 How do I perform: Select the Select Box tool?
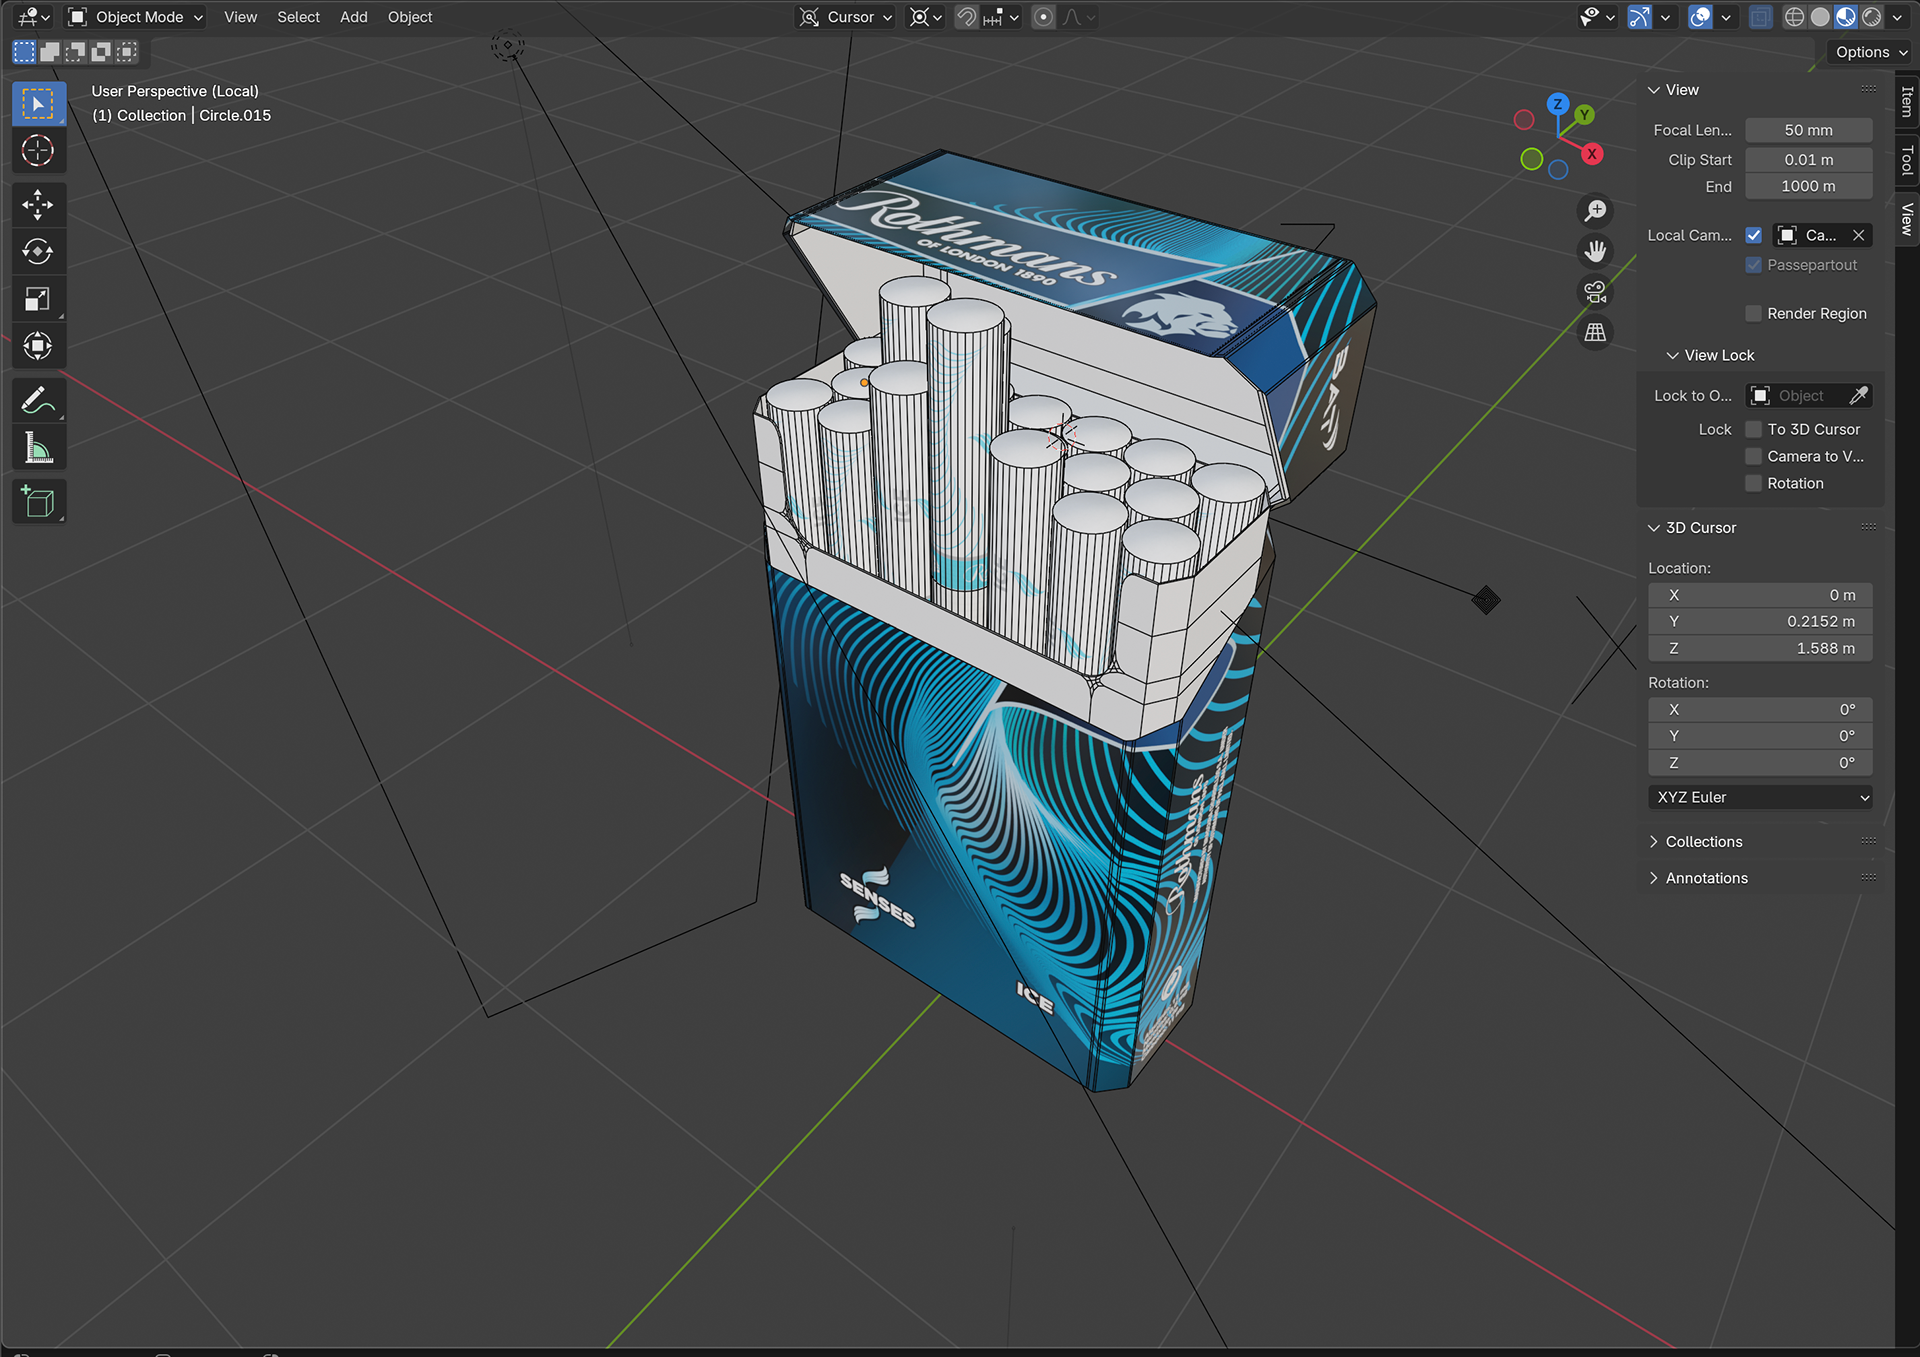[x=38, y=104]
